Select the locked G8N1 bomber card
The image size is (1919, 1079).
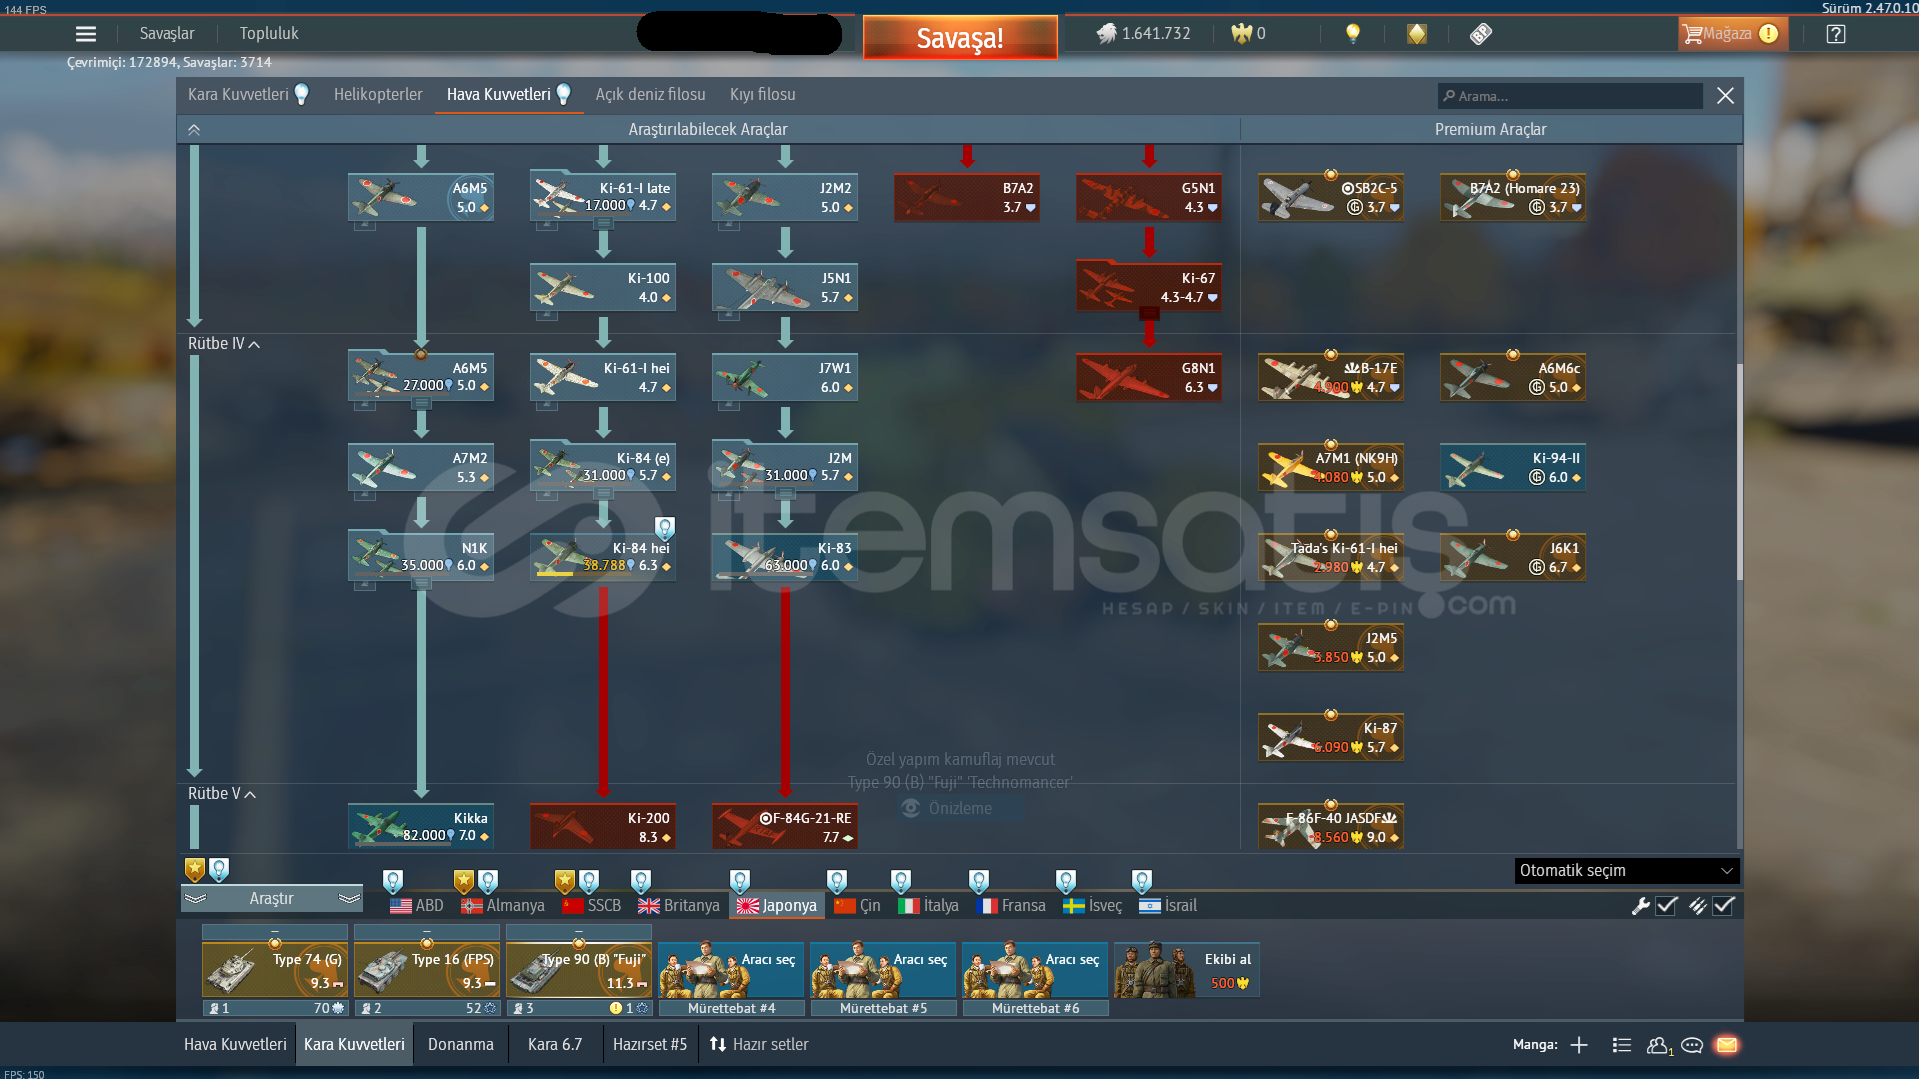(x=1149, y=378)
